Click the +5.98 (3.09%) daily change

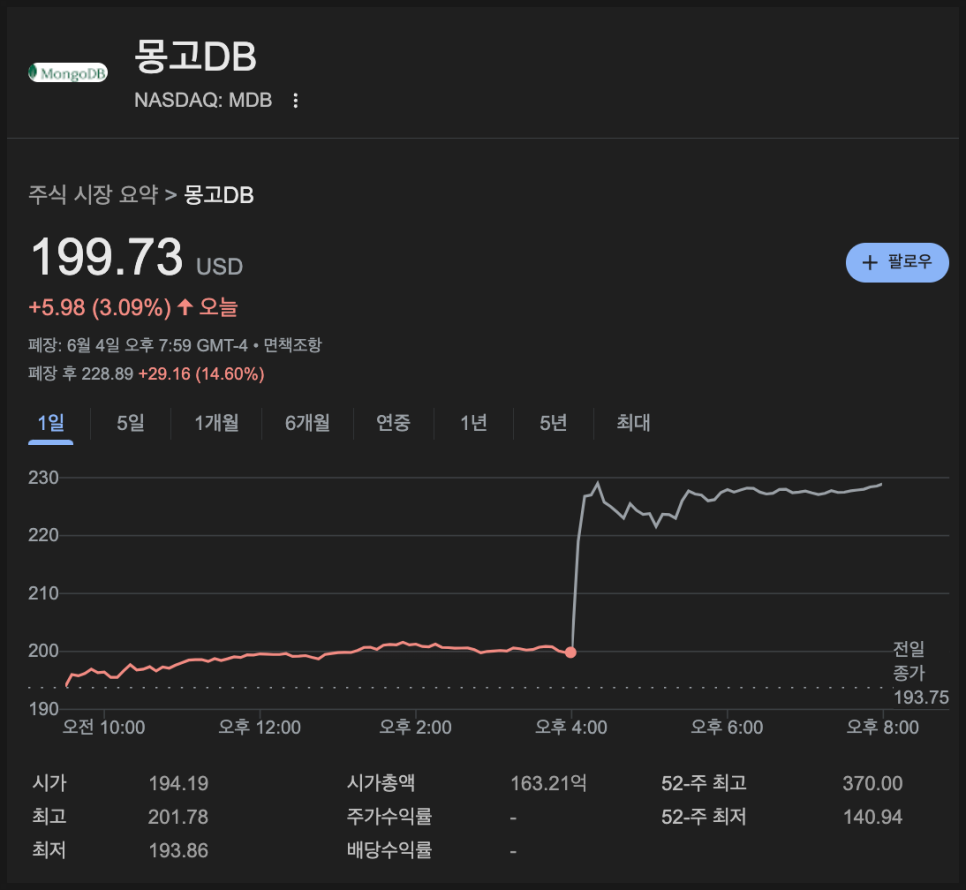coord(100,307)
